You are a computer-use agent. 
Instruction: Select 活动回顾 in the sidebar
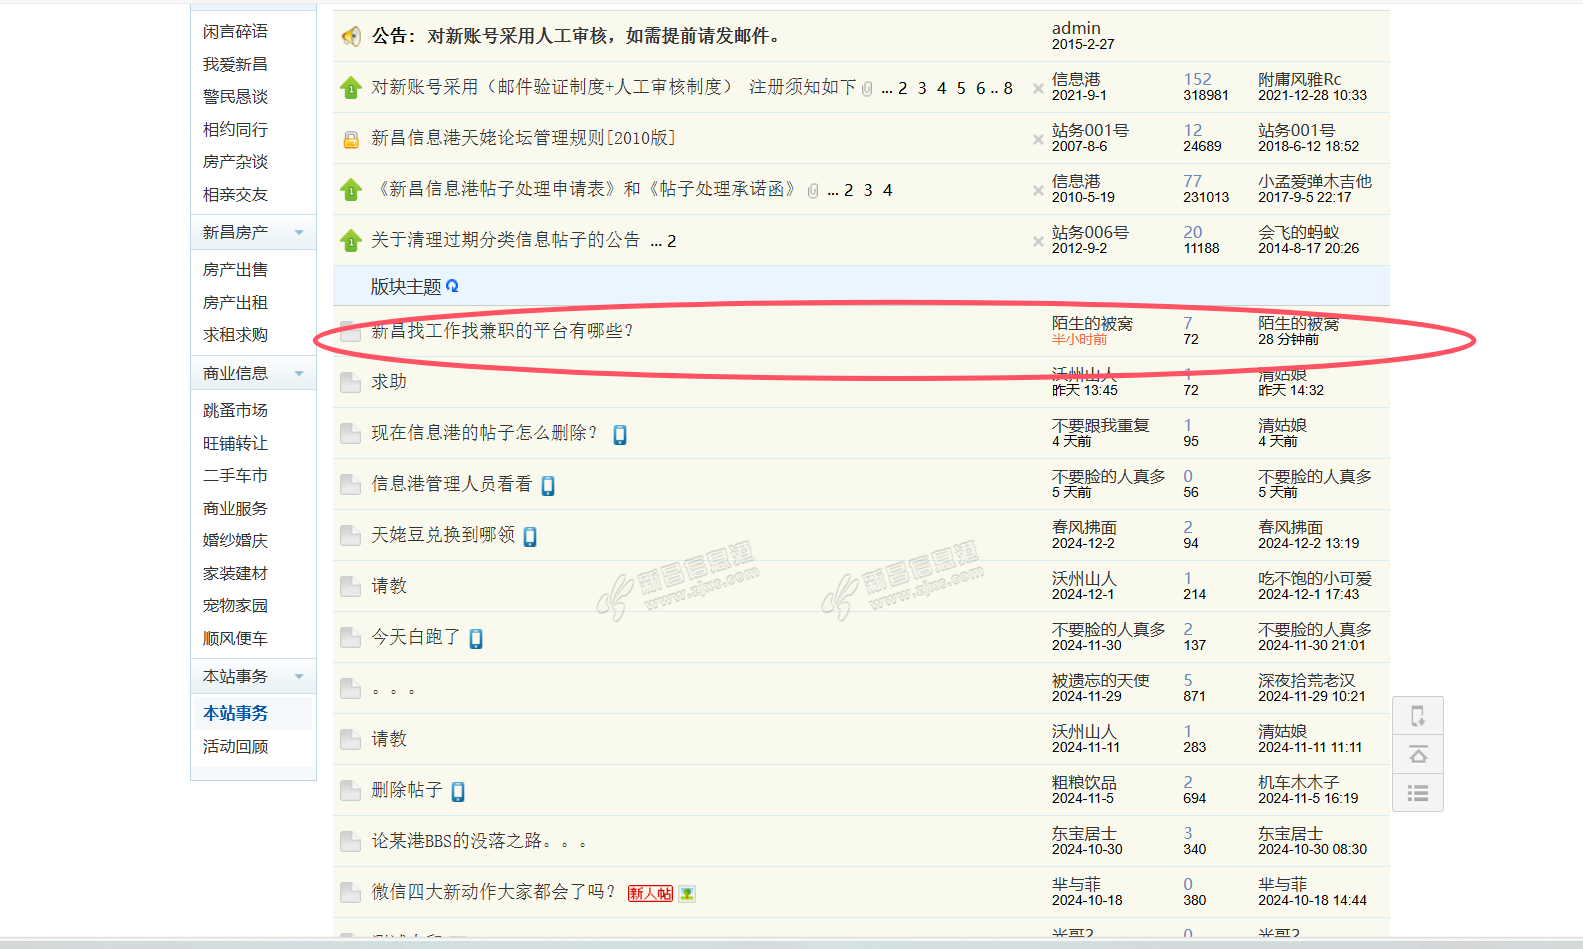[235, 747]
